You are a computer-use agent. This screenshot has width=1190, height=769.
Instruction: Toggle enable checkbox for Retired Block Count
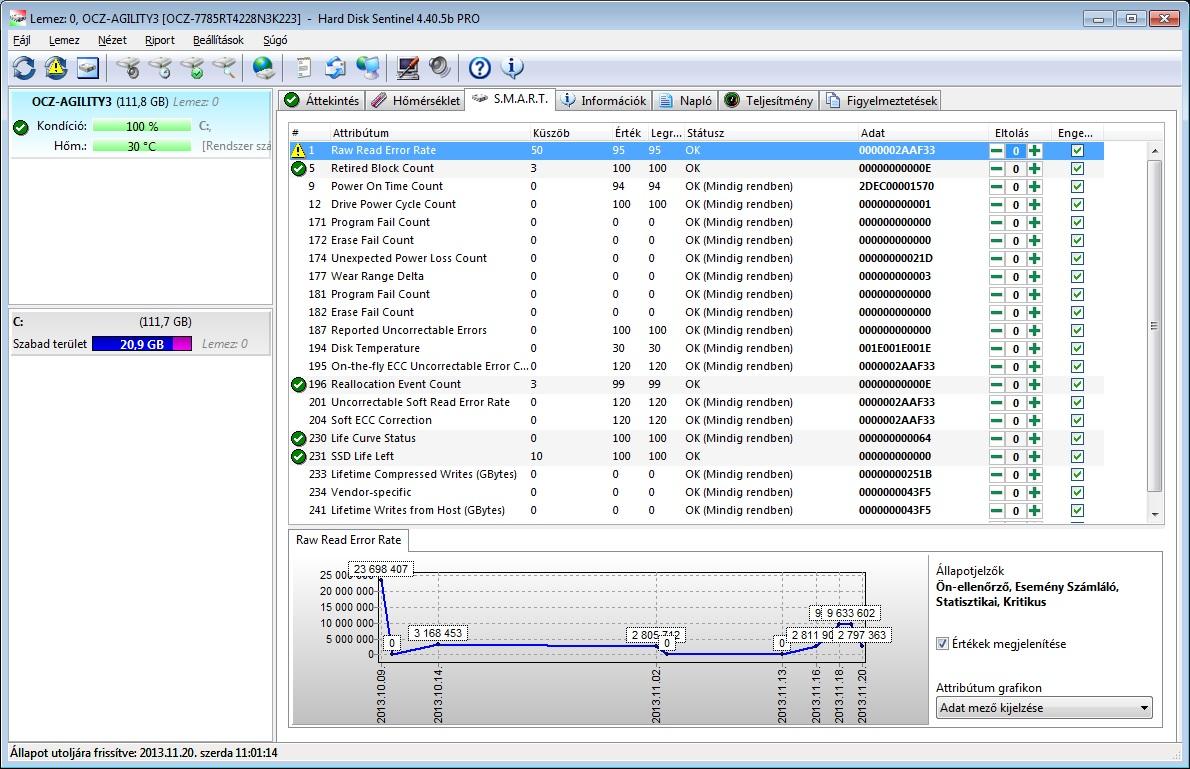coord(1077,169)
